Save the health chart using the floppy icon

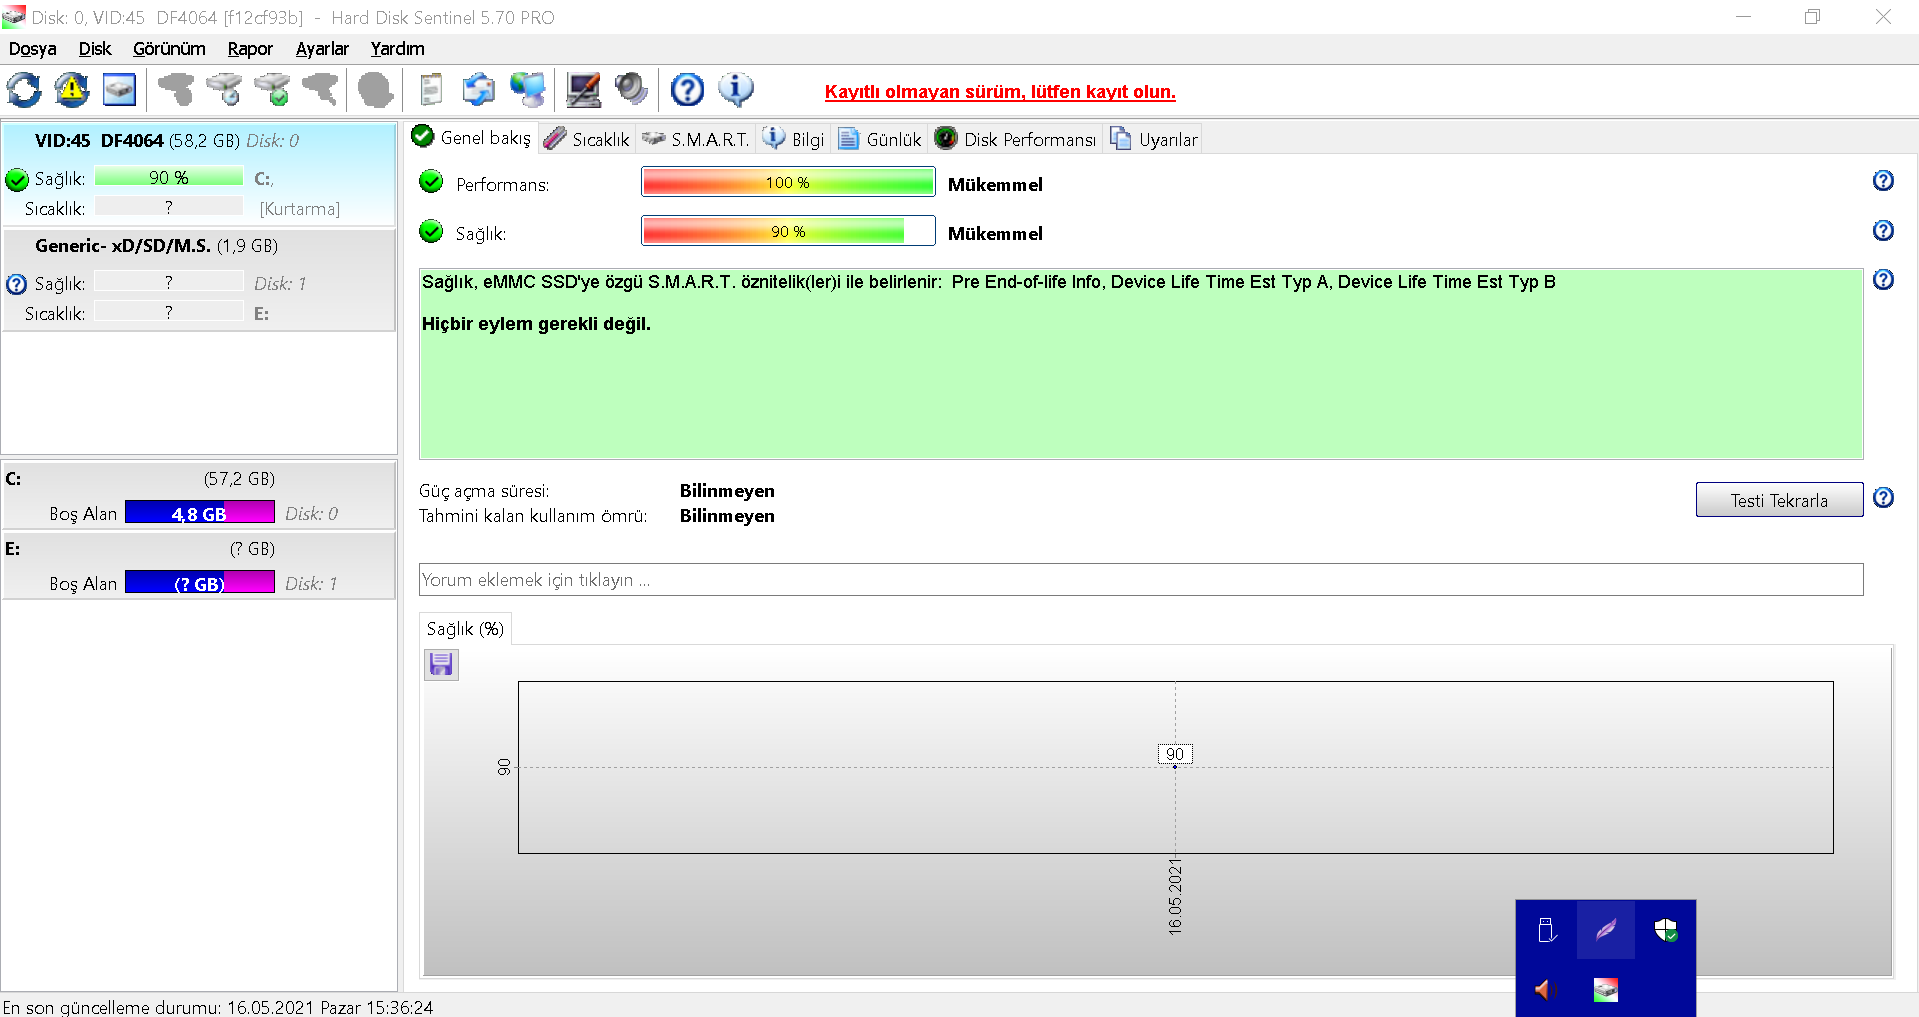click(x=441, y=664)
